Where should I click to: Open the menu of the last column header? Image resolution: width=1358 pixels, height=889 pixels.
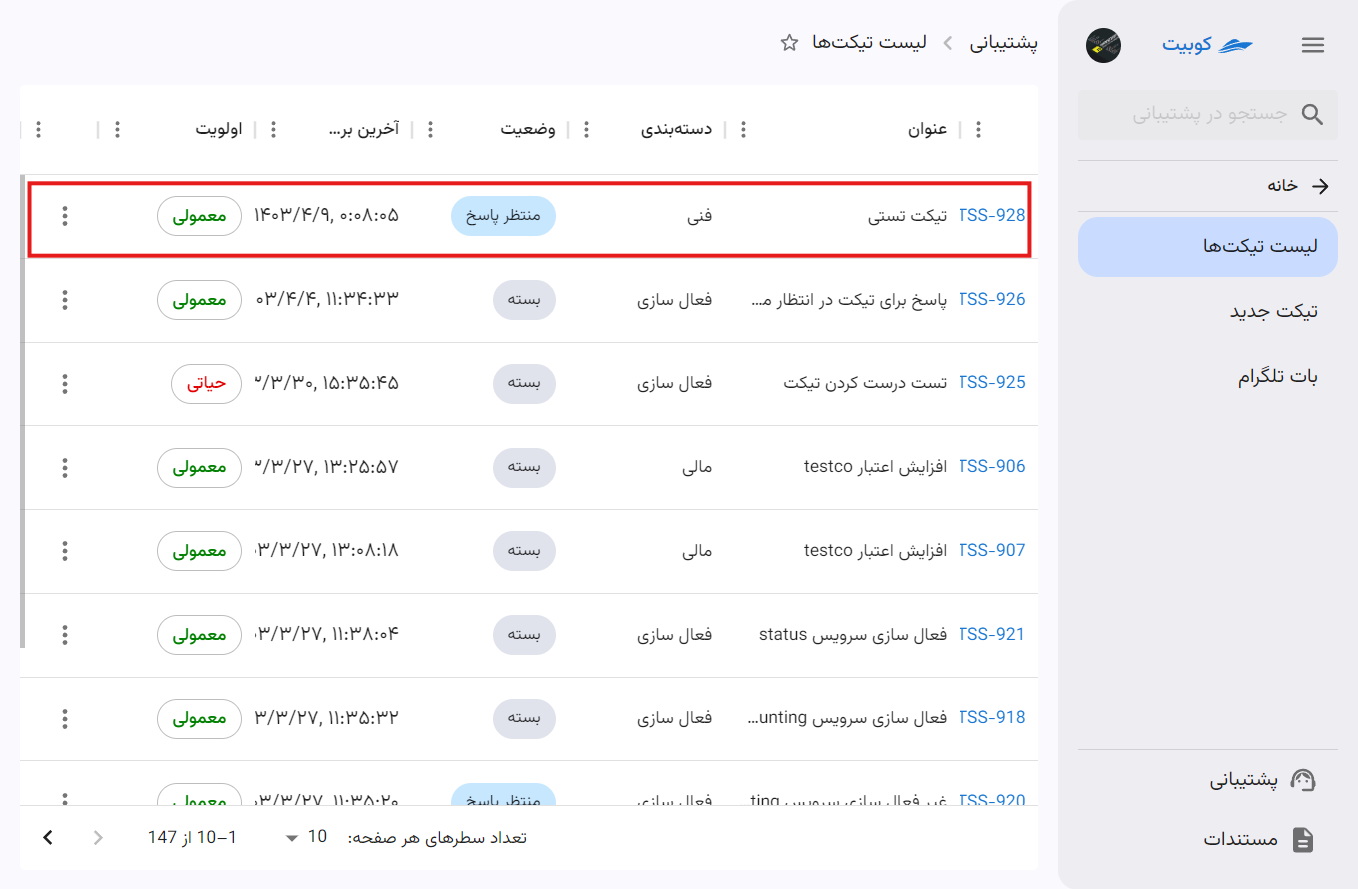tap(38, 129)
